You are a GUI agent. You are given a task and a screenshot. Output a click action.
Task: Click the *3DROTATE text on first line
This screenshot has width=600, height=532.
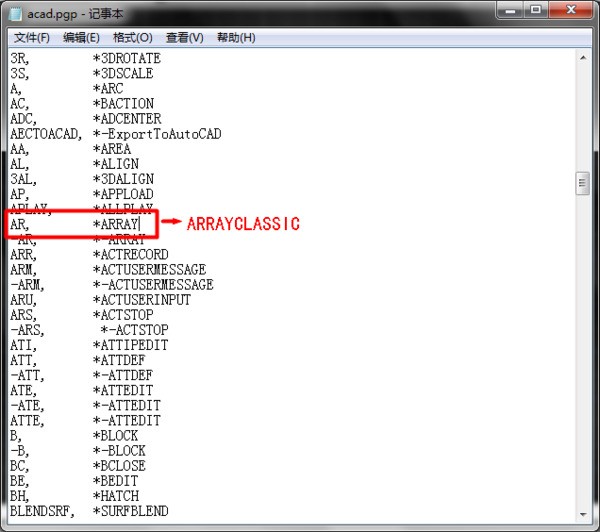click(126, 59)
